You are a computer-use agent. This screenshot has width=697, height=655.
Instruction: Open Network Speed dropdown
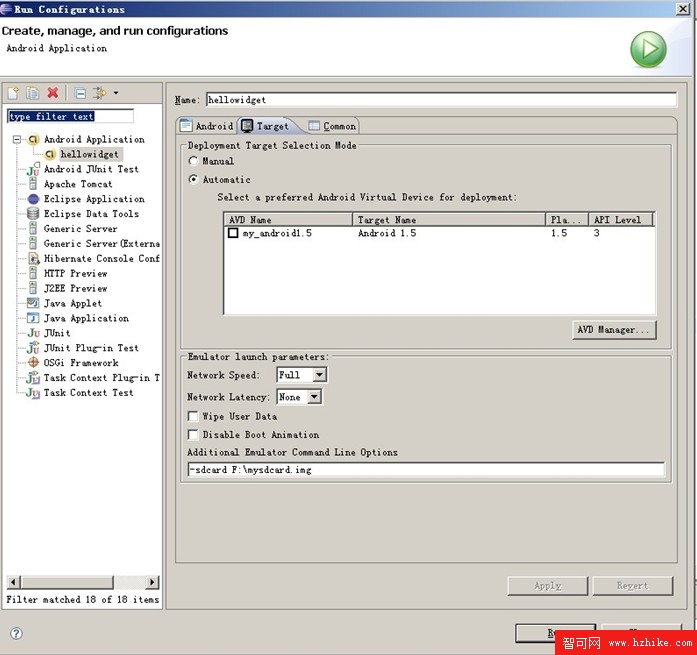pos(319,375)
